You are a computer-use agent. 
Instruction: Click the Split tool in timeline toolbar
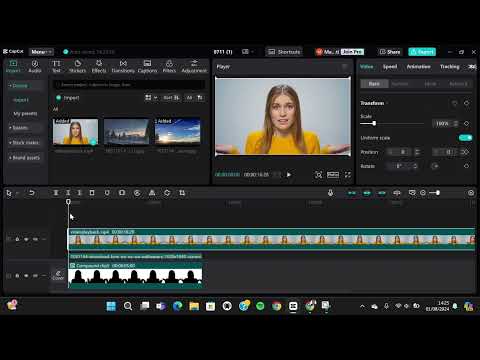(56, 193)
